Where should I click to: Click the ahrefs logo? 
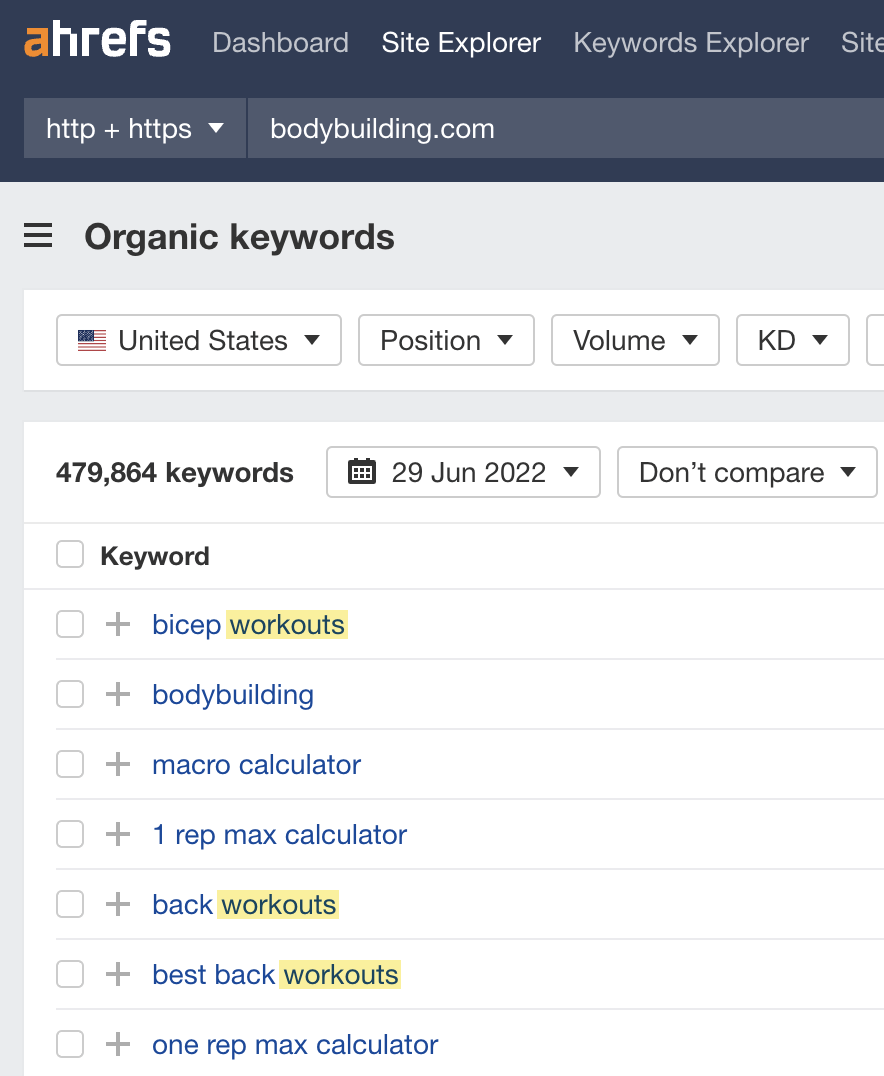coord(96,40)
